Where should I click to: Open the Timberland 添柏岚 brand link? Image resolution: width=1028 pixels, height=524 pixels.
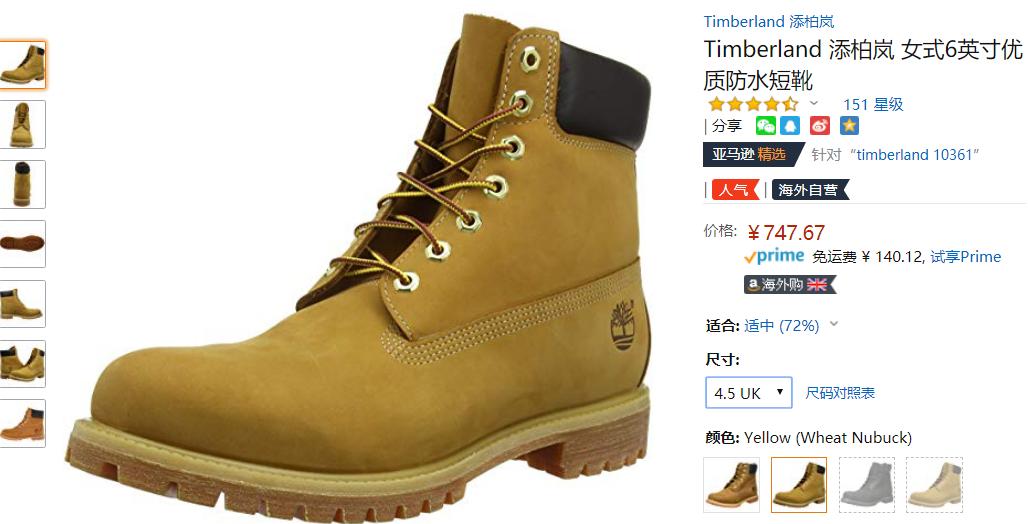769,22
